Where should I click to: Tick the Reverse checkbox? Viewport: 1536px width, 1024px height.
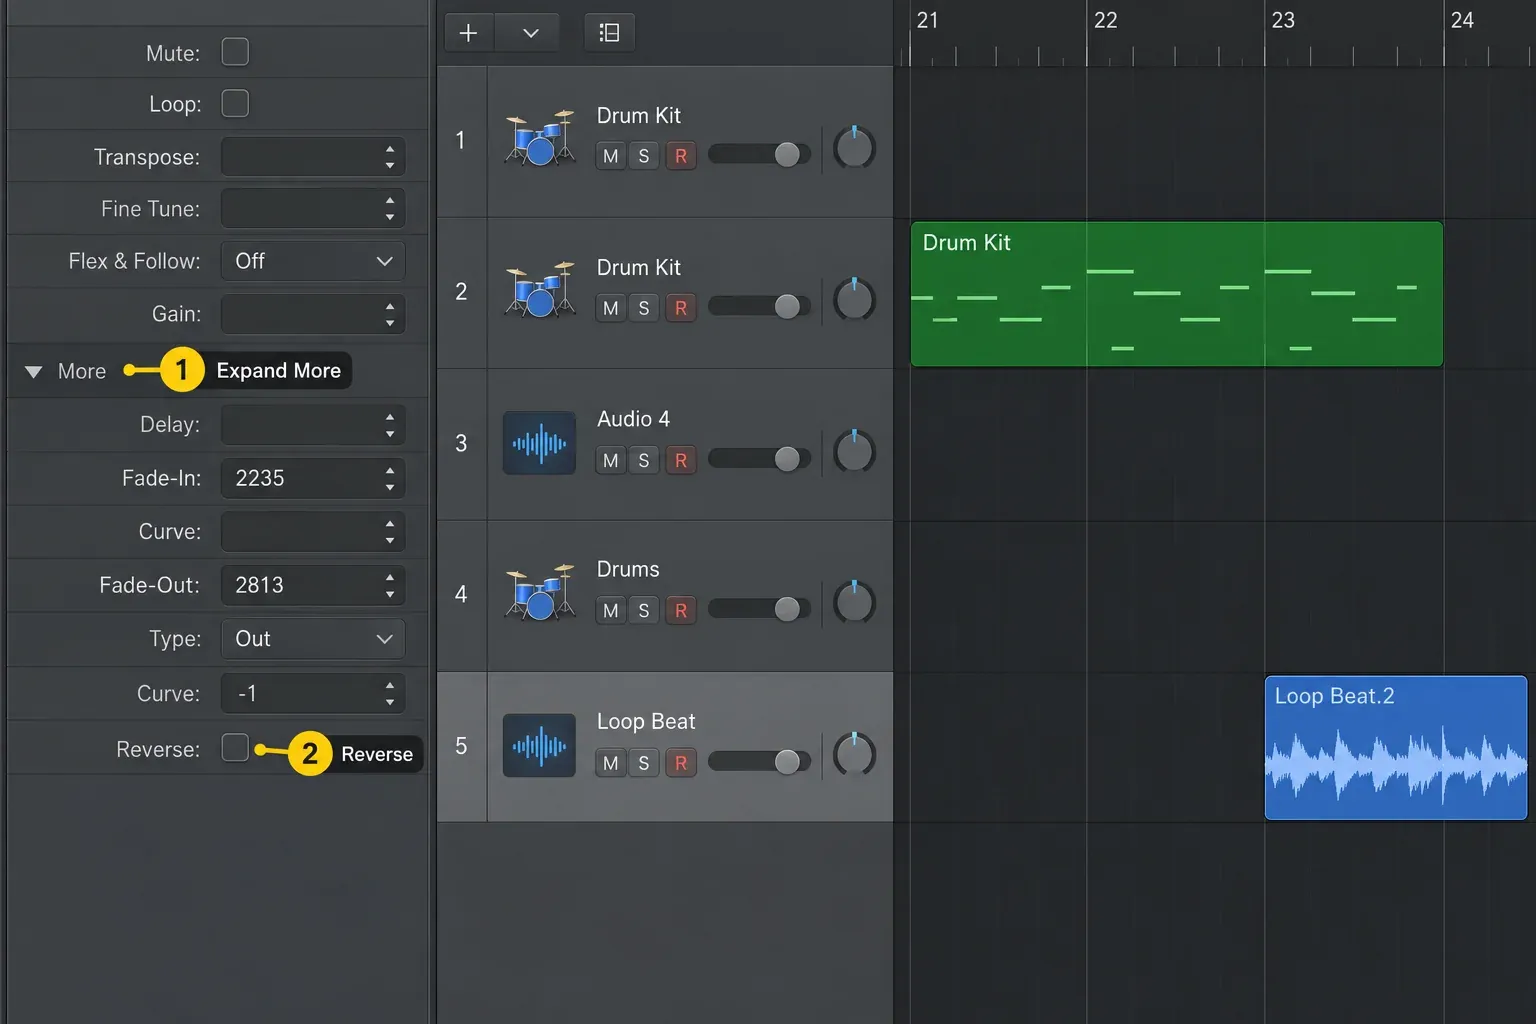235,747
